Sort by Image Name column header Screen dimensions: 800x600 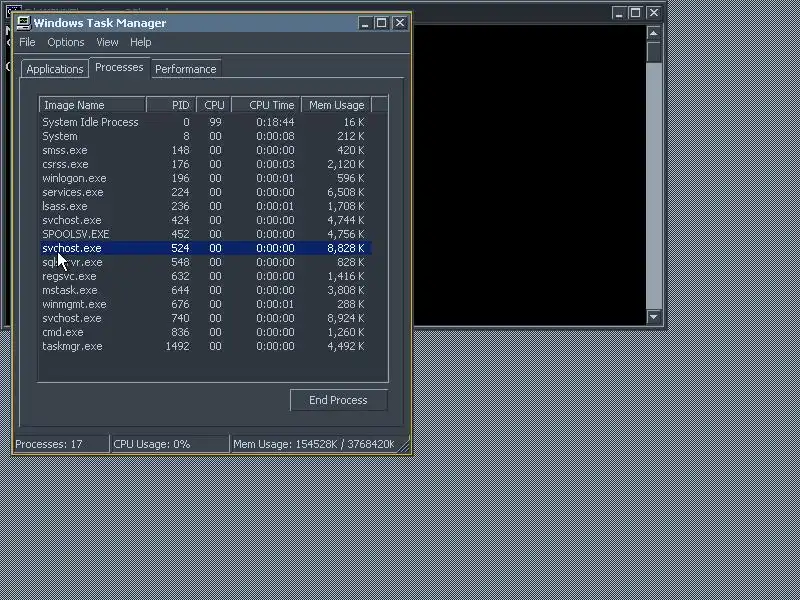(92, 105)
